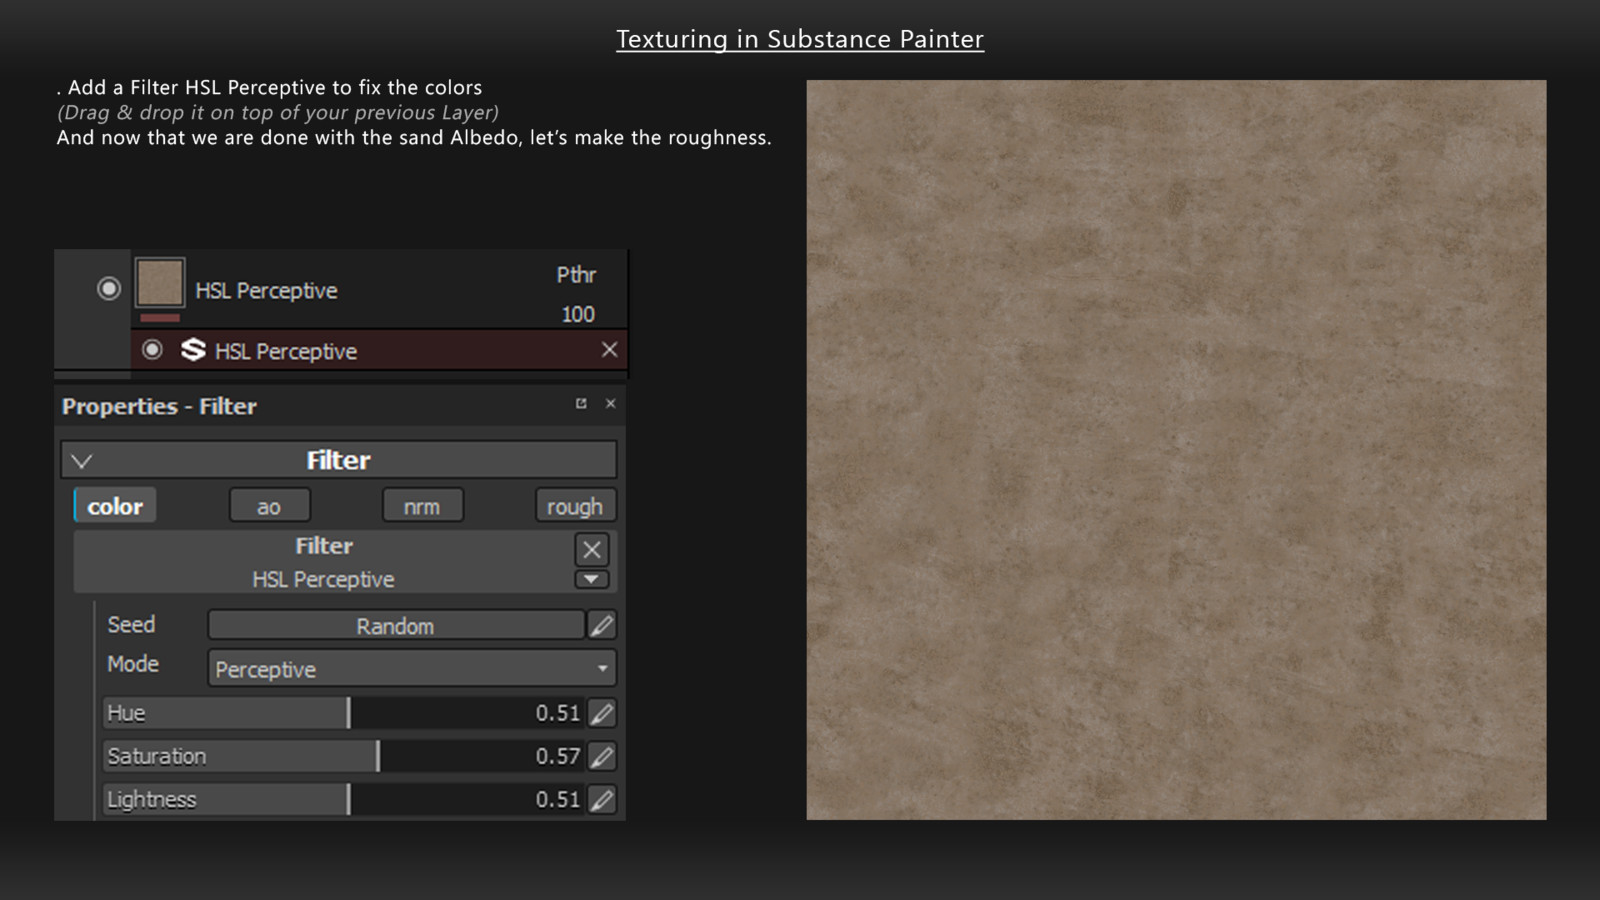Clear the assigned HSL Perceptive filter
Viewport: 1600px width, 900px height.
[x=592, y=549]
